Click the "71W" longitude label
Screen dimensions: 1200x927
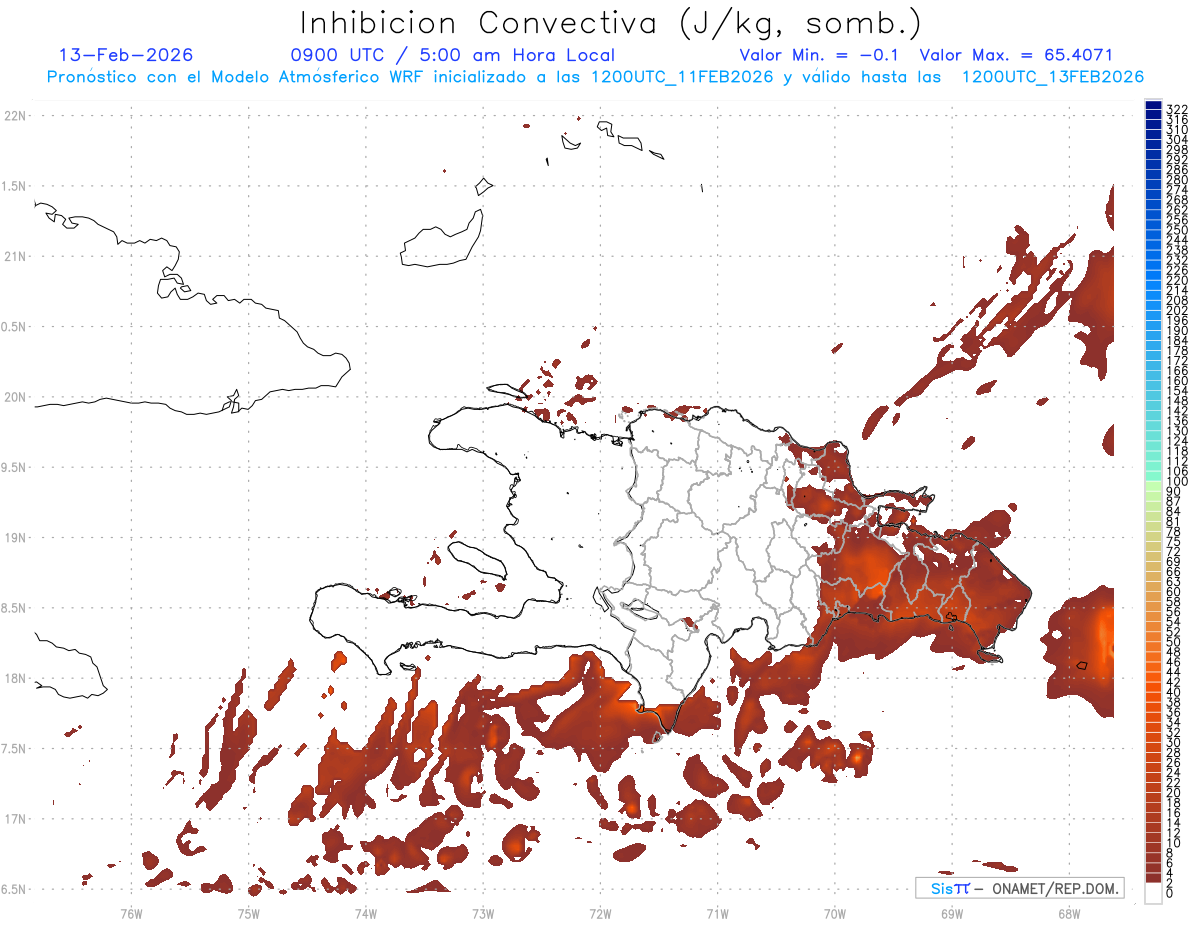pos(717,913)
